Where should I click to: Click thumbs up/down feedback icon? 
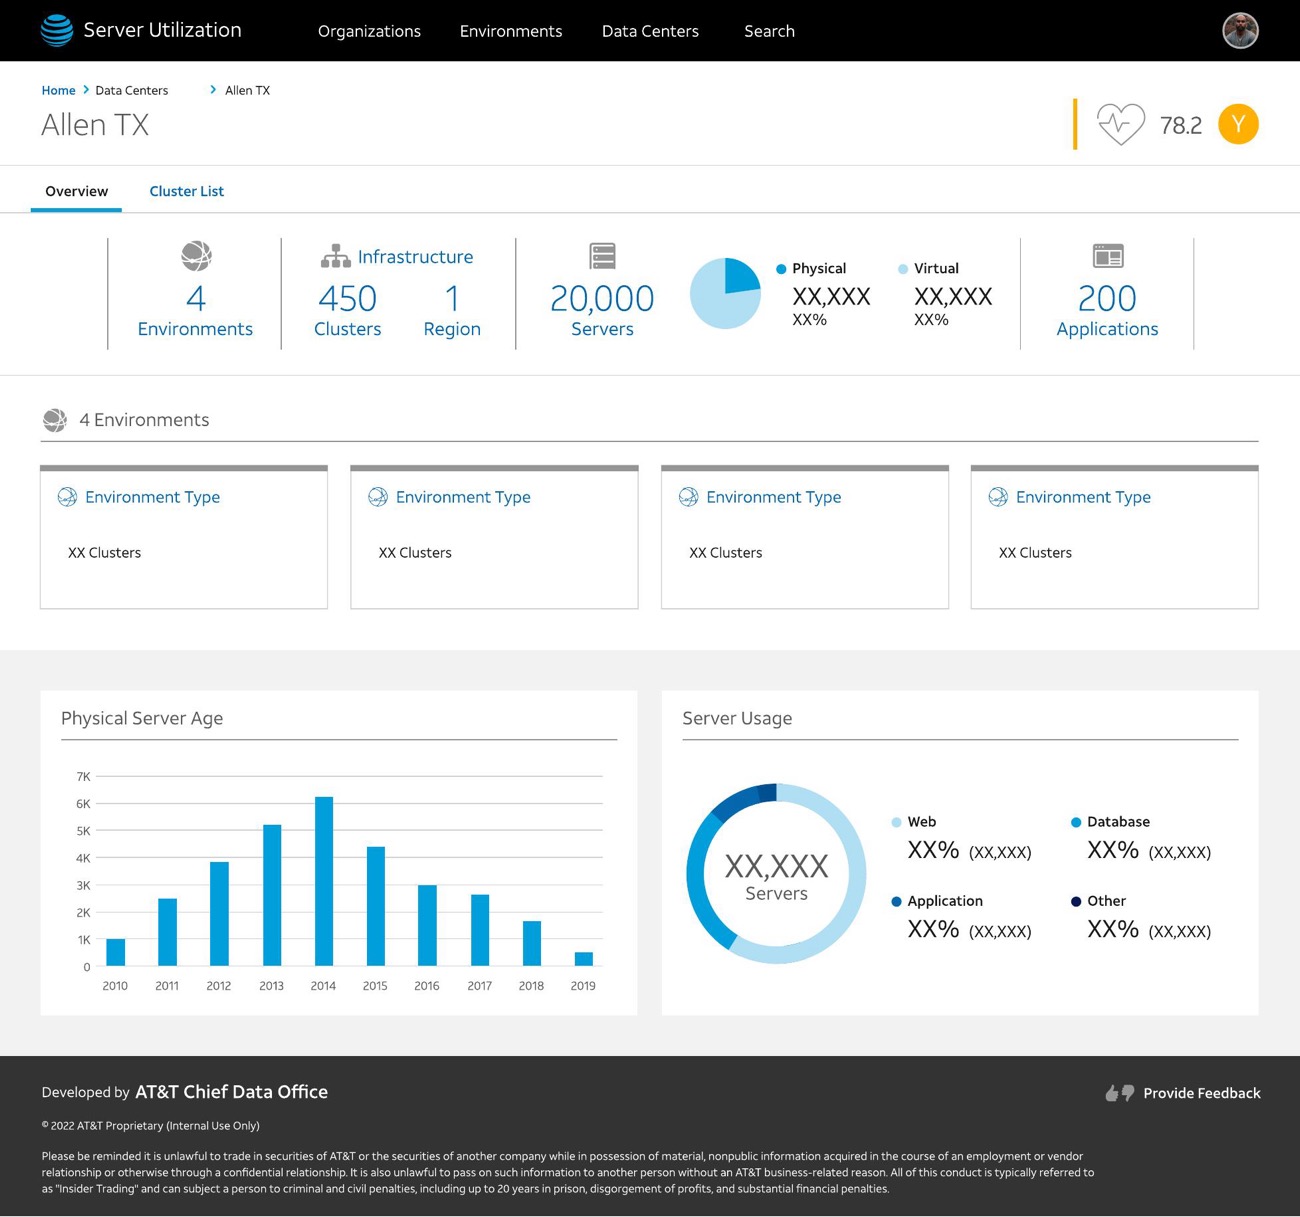click(1119, 1093)
